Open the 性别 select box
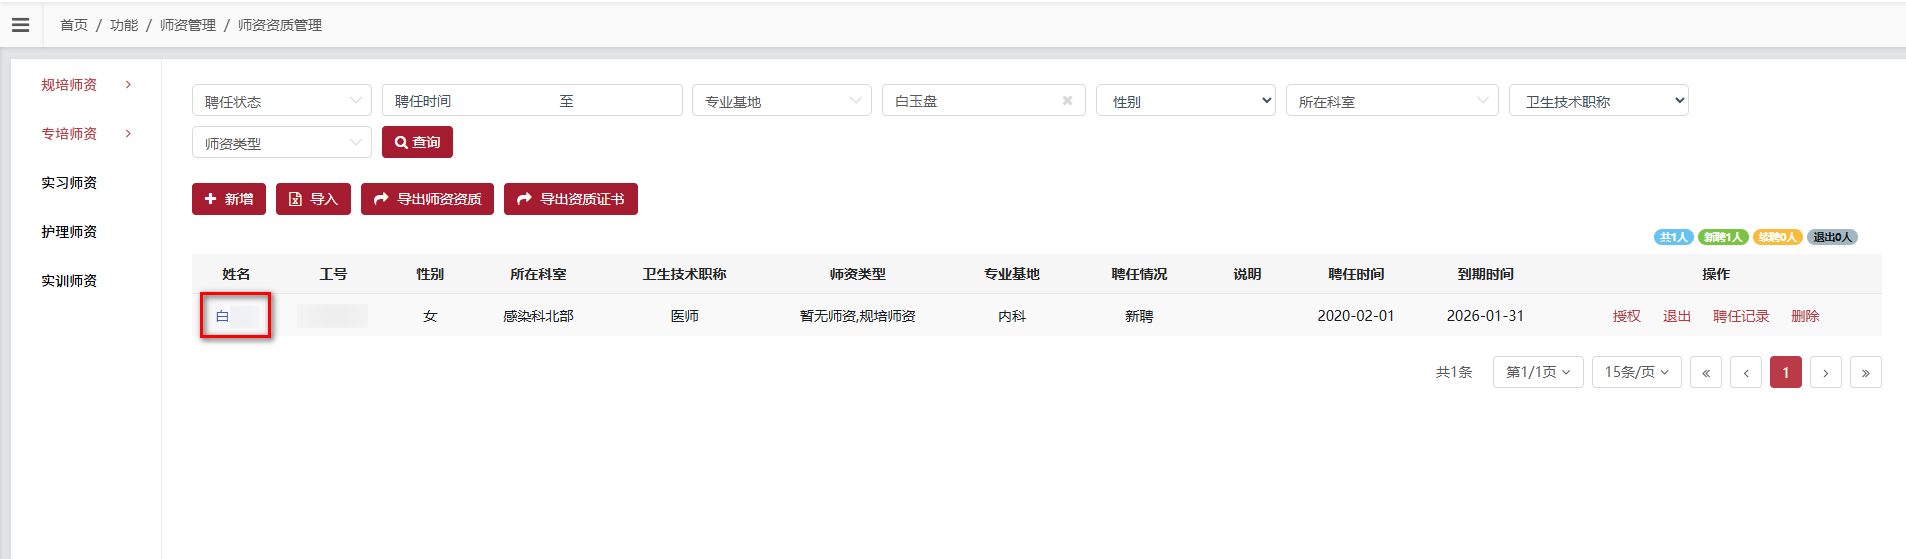1906x559 pixels. [x=1186, y=101]
